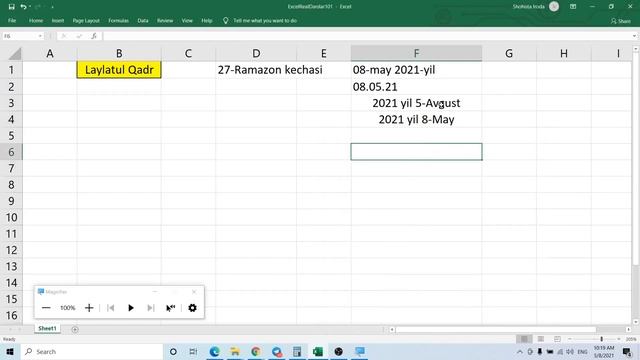Select cell containing 08-may 2021-yil
The width and height of the screenshot is (640, 360).
click(416, 70)
